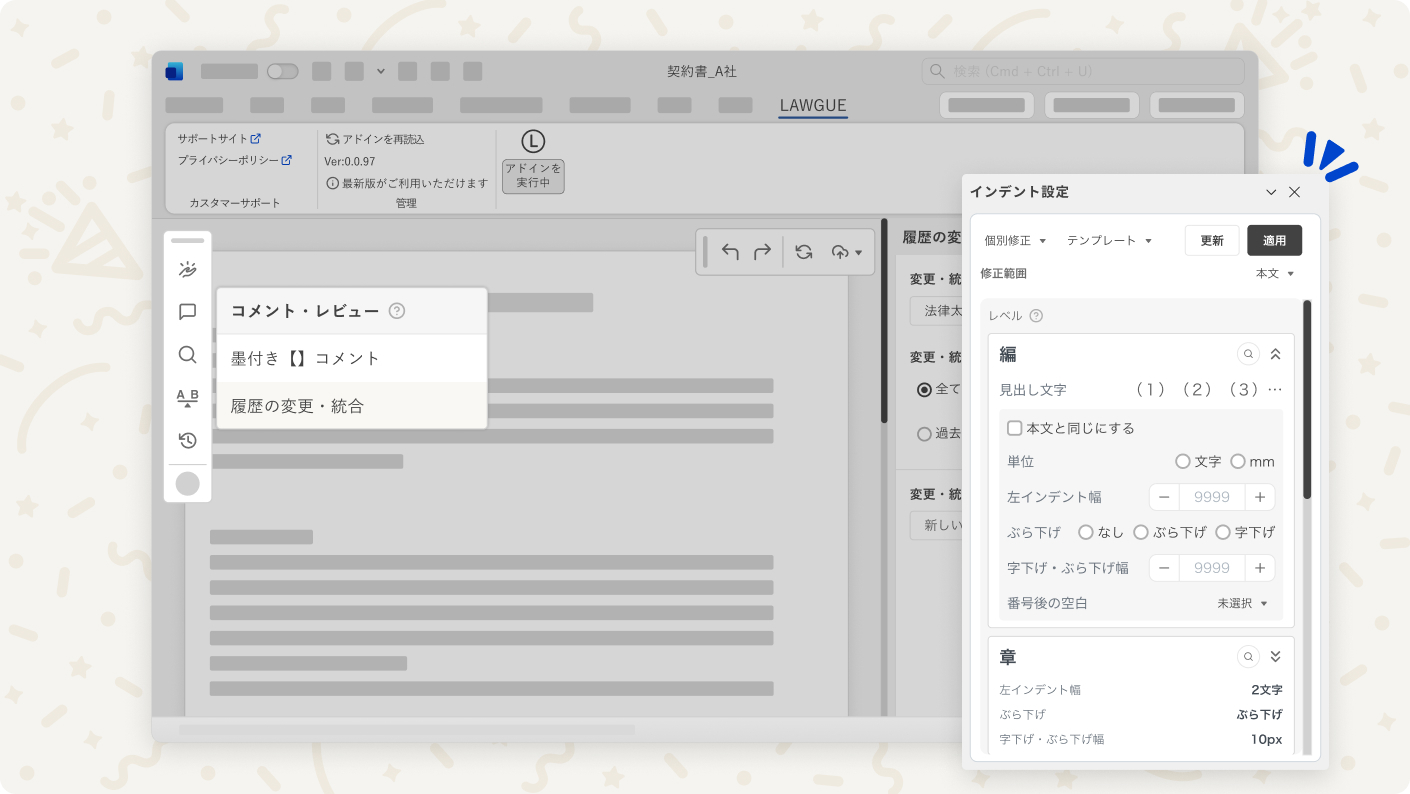Open the 個別修正 dropdown
Viewport: 1410px width, 794px height.
pyautogui.click(x=1014, y=241)
